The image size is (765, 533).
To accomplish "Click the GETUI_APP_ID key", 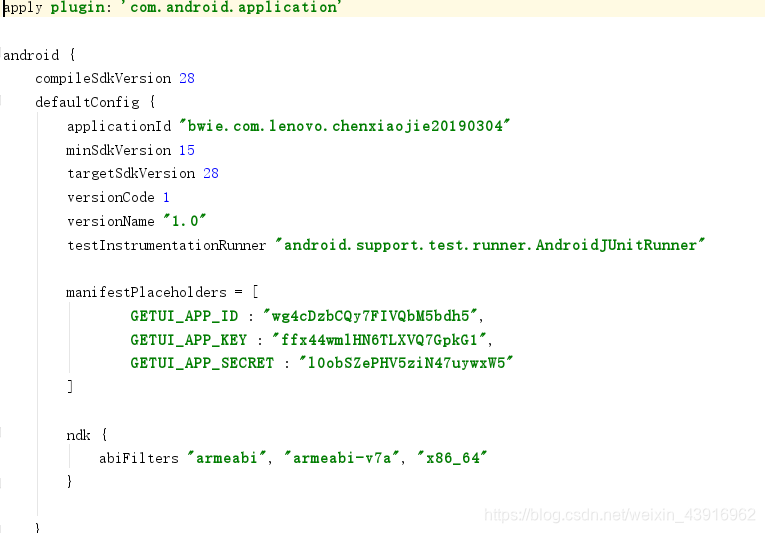I will [184, 316].
